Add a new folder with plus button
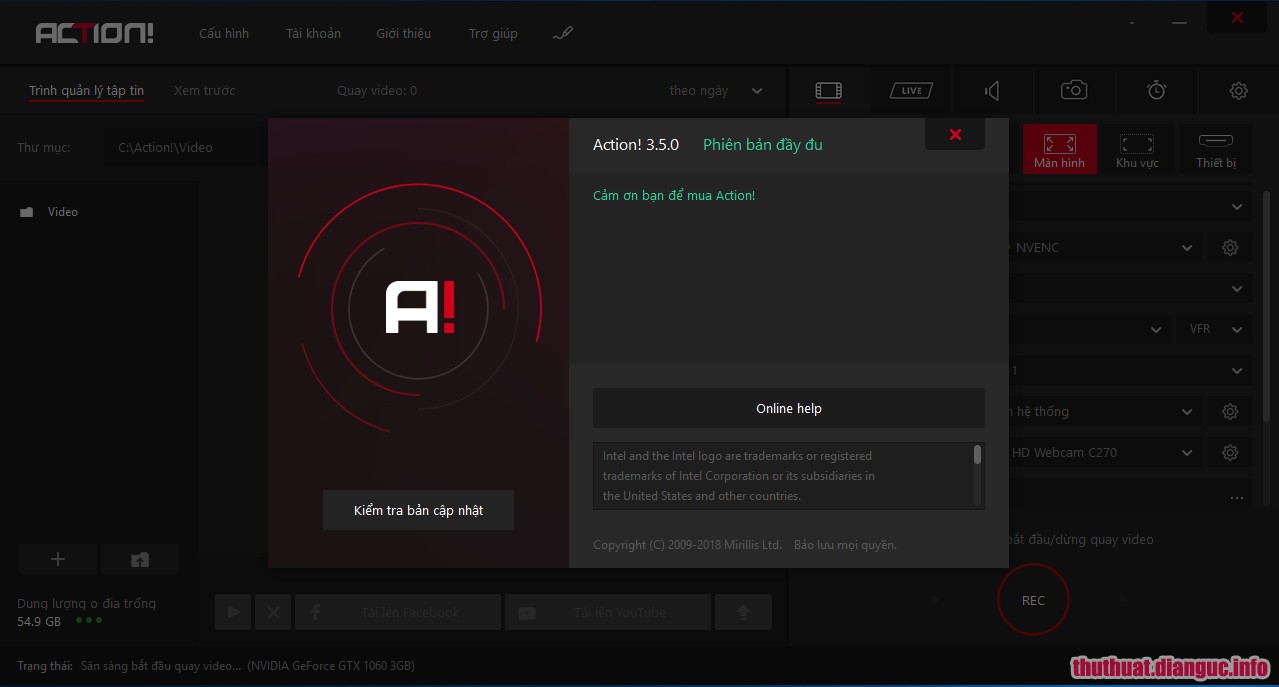The height and width of the screenshot is (687, 1279). click(58, 559)
